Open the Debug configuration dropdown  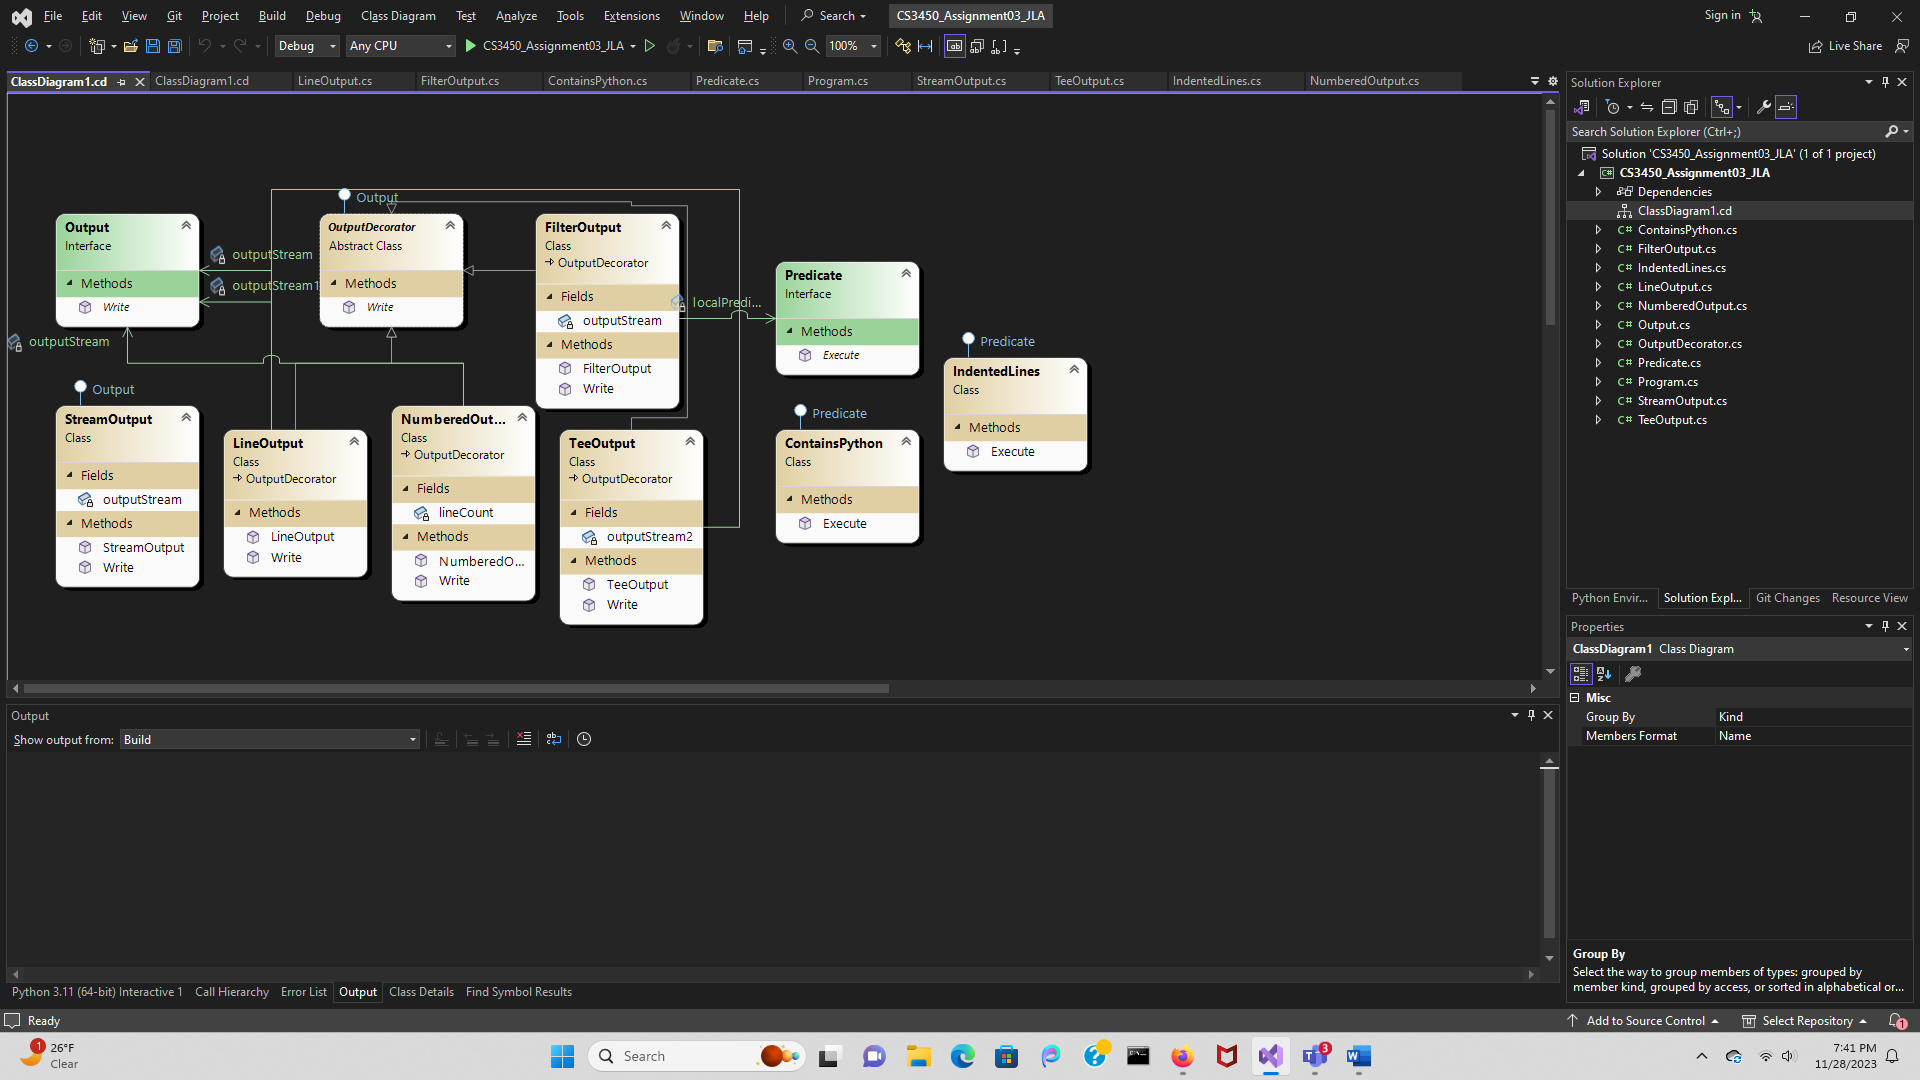click(x=307, y=46)
